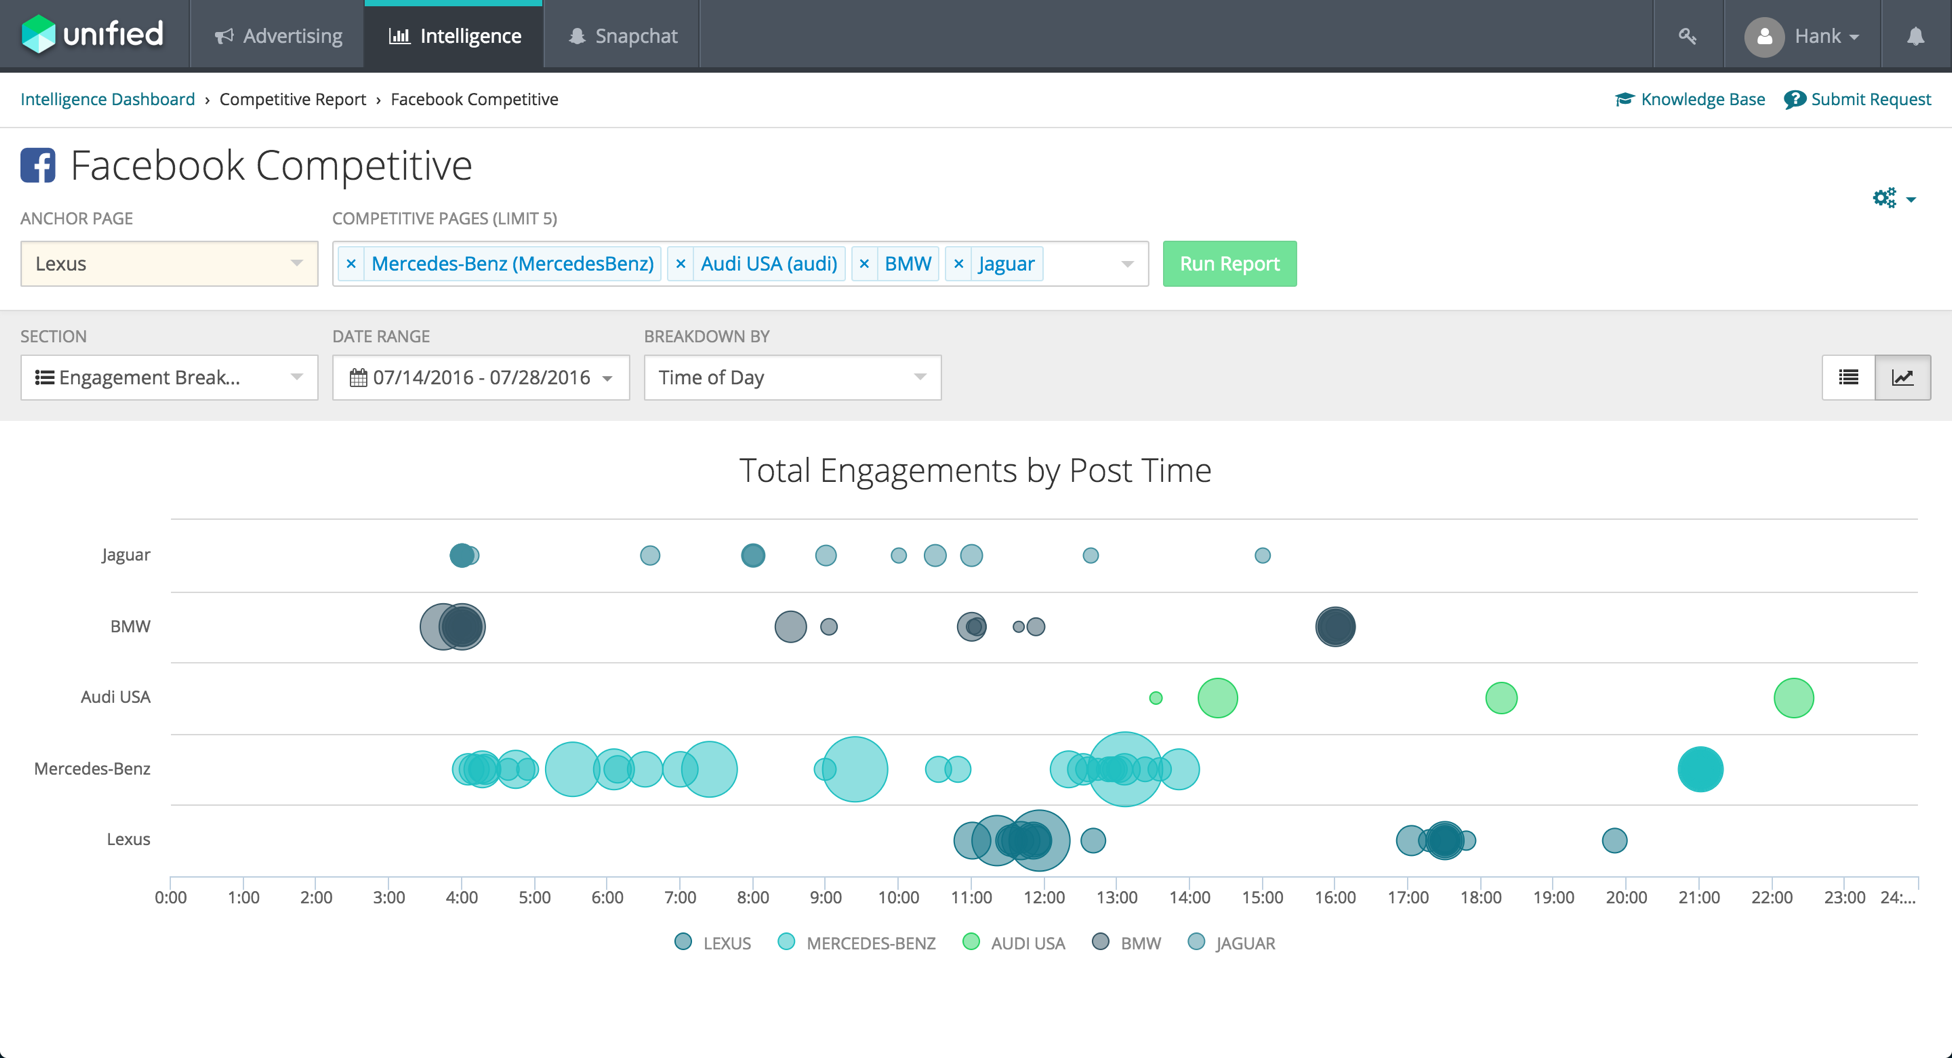Click the Unified logo icon
Screen dimensions: 1952x1058
[x=39, y=35]
